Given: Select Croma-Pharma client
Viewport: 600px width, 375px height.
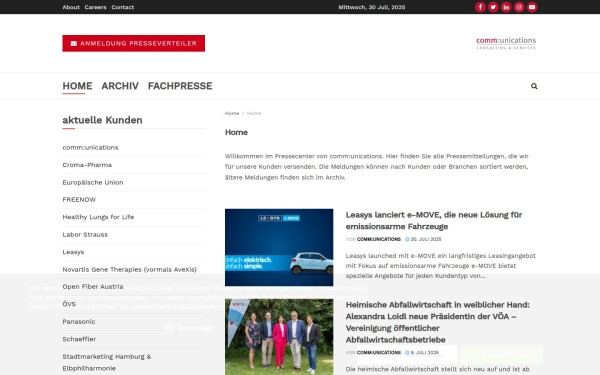Looking at the screenshot, I should [87, 165].
